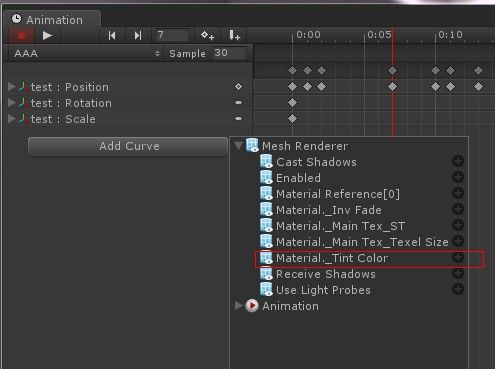Select Use Light Probes property text
The width and height of the screenshot is (495, 369).
(x=323, y=290)
